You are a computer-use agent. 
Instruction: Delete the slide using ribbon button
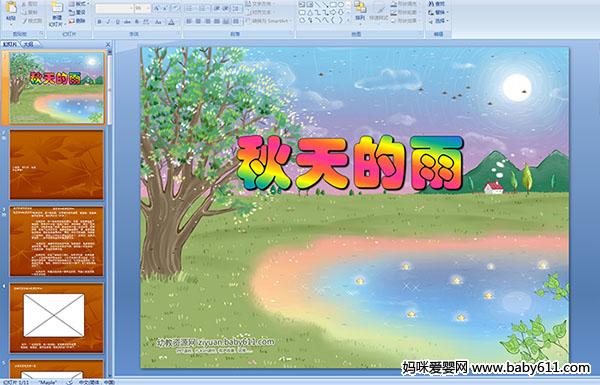coord(77,21)
